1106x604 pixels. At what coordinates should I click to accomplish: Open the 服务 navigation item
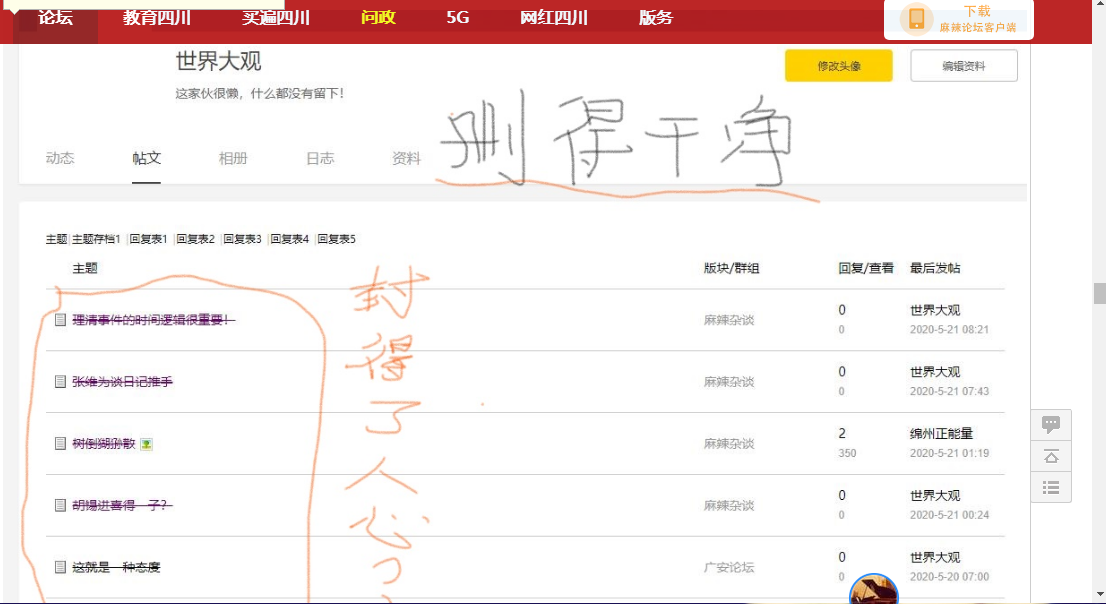pos(656,18)
